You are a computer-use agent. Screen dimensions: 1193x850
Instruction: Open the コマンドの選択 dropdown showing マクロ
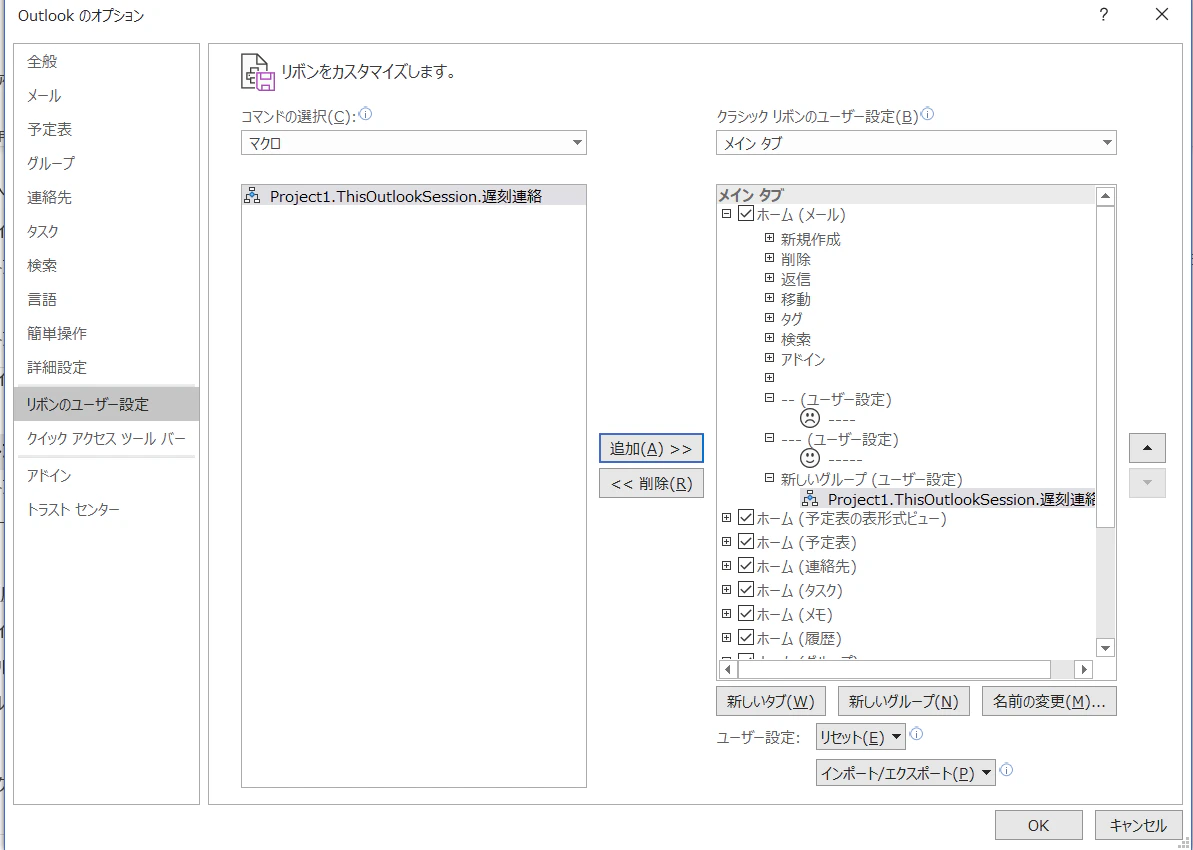tap(414, 142)
